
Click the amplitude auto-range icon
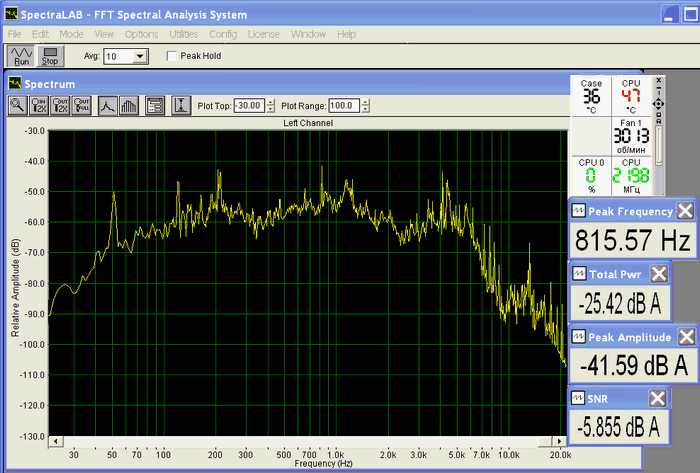(x=180, y=105)
